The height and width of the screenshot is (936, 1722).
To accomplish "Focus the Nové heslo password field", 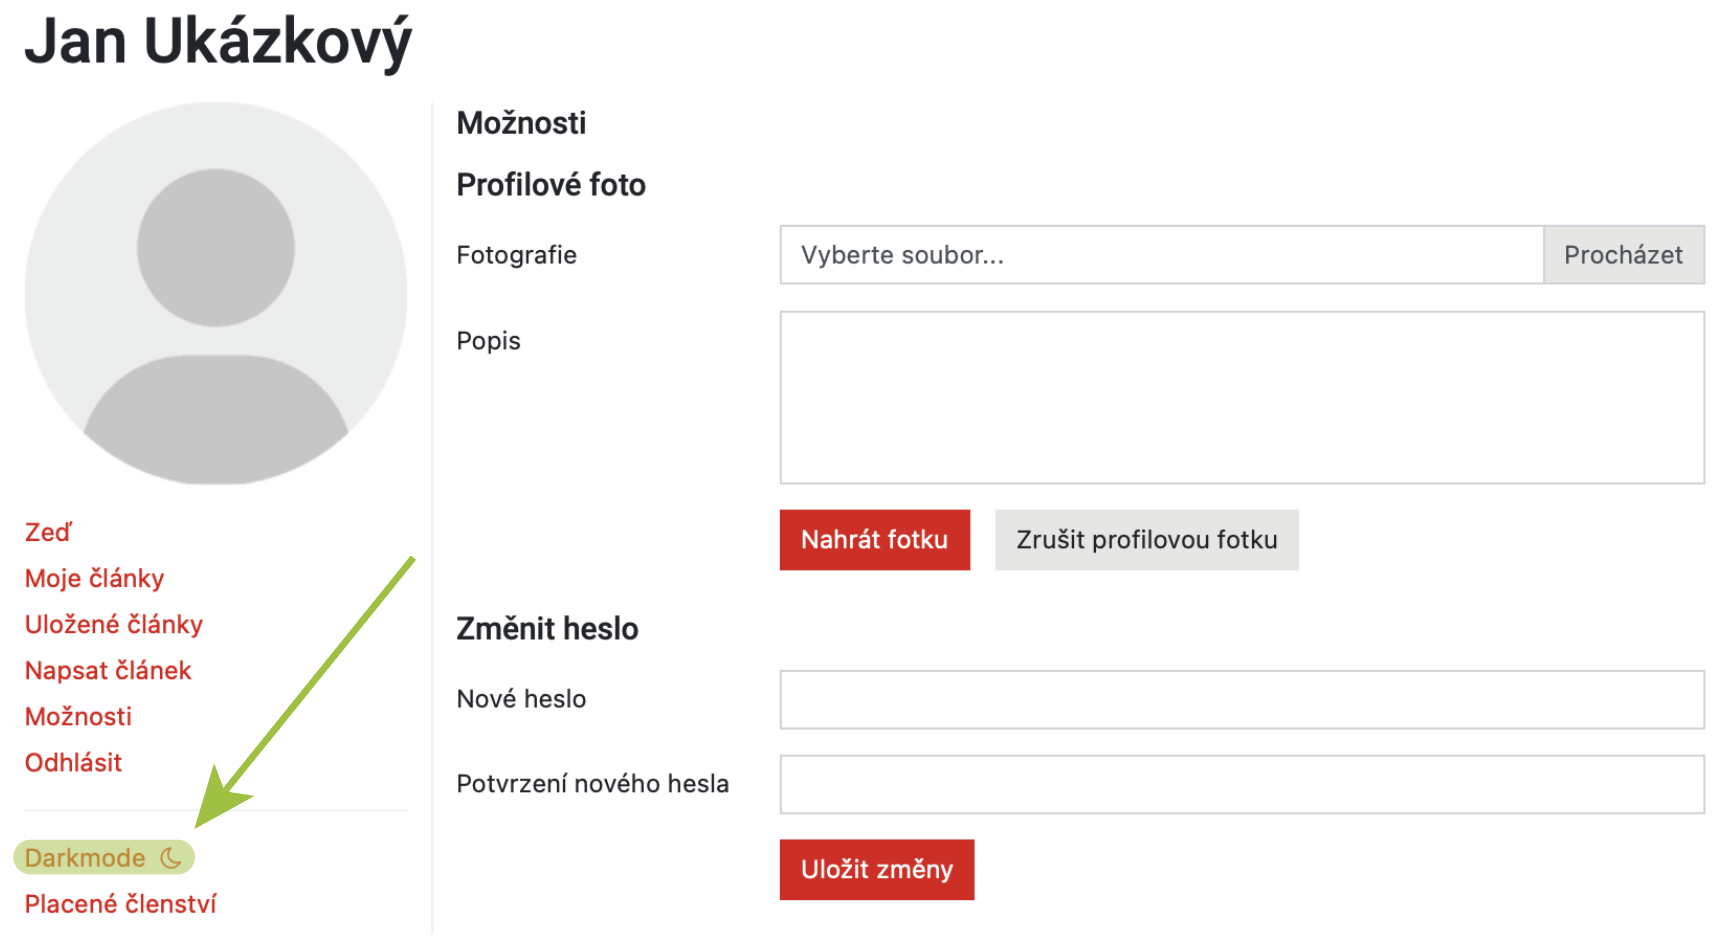I will tap(1242, 700).
